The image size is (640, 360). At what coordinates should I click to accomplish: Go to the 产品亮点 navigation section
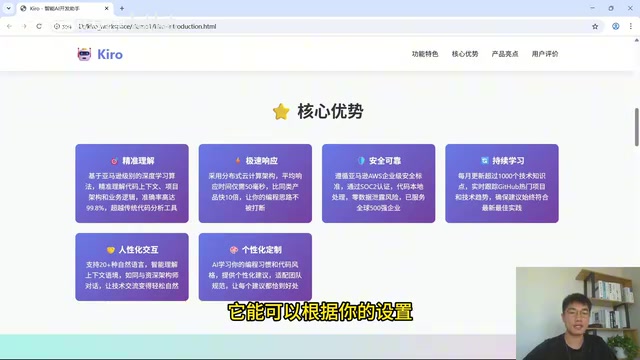coord(505,54)
